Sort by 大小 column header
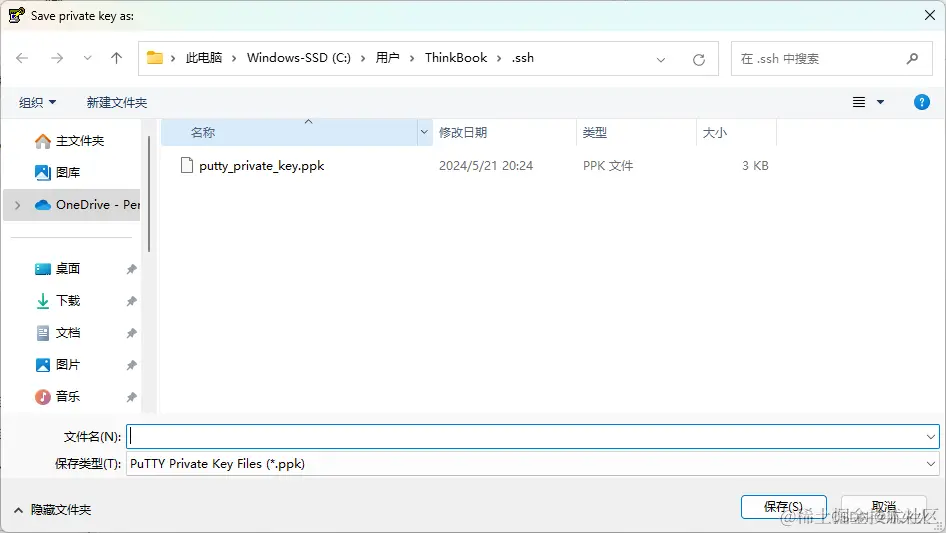The height and width of the screenshot is (533, 946). tap(737, 133)
